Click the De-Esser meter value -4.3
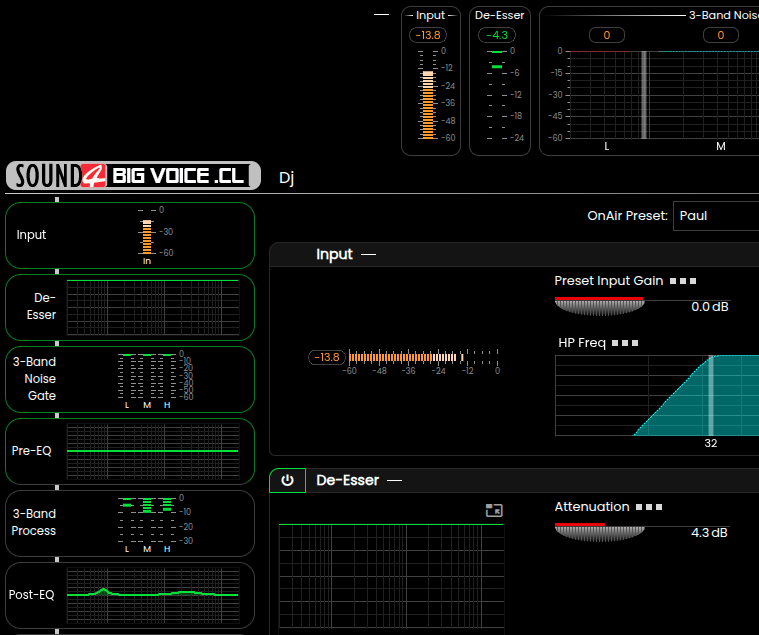The image size is (759, 635). [x=497, y=35]
